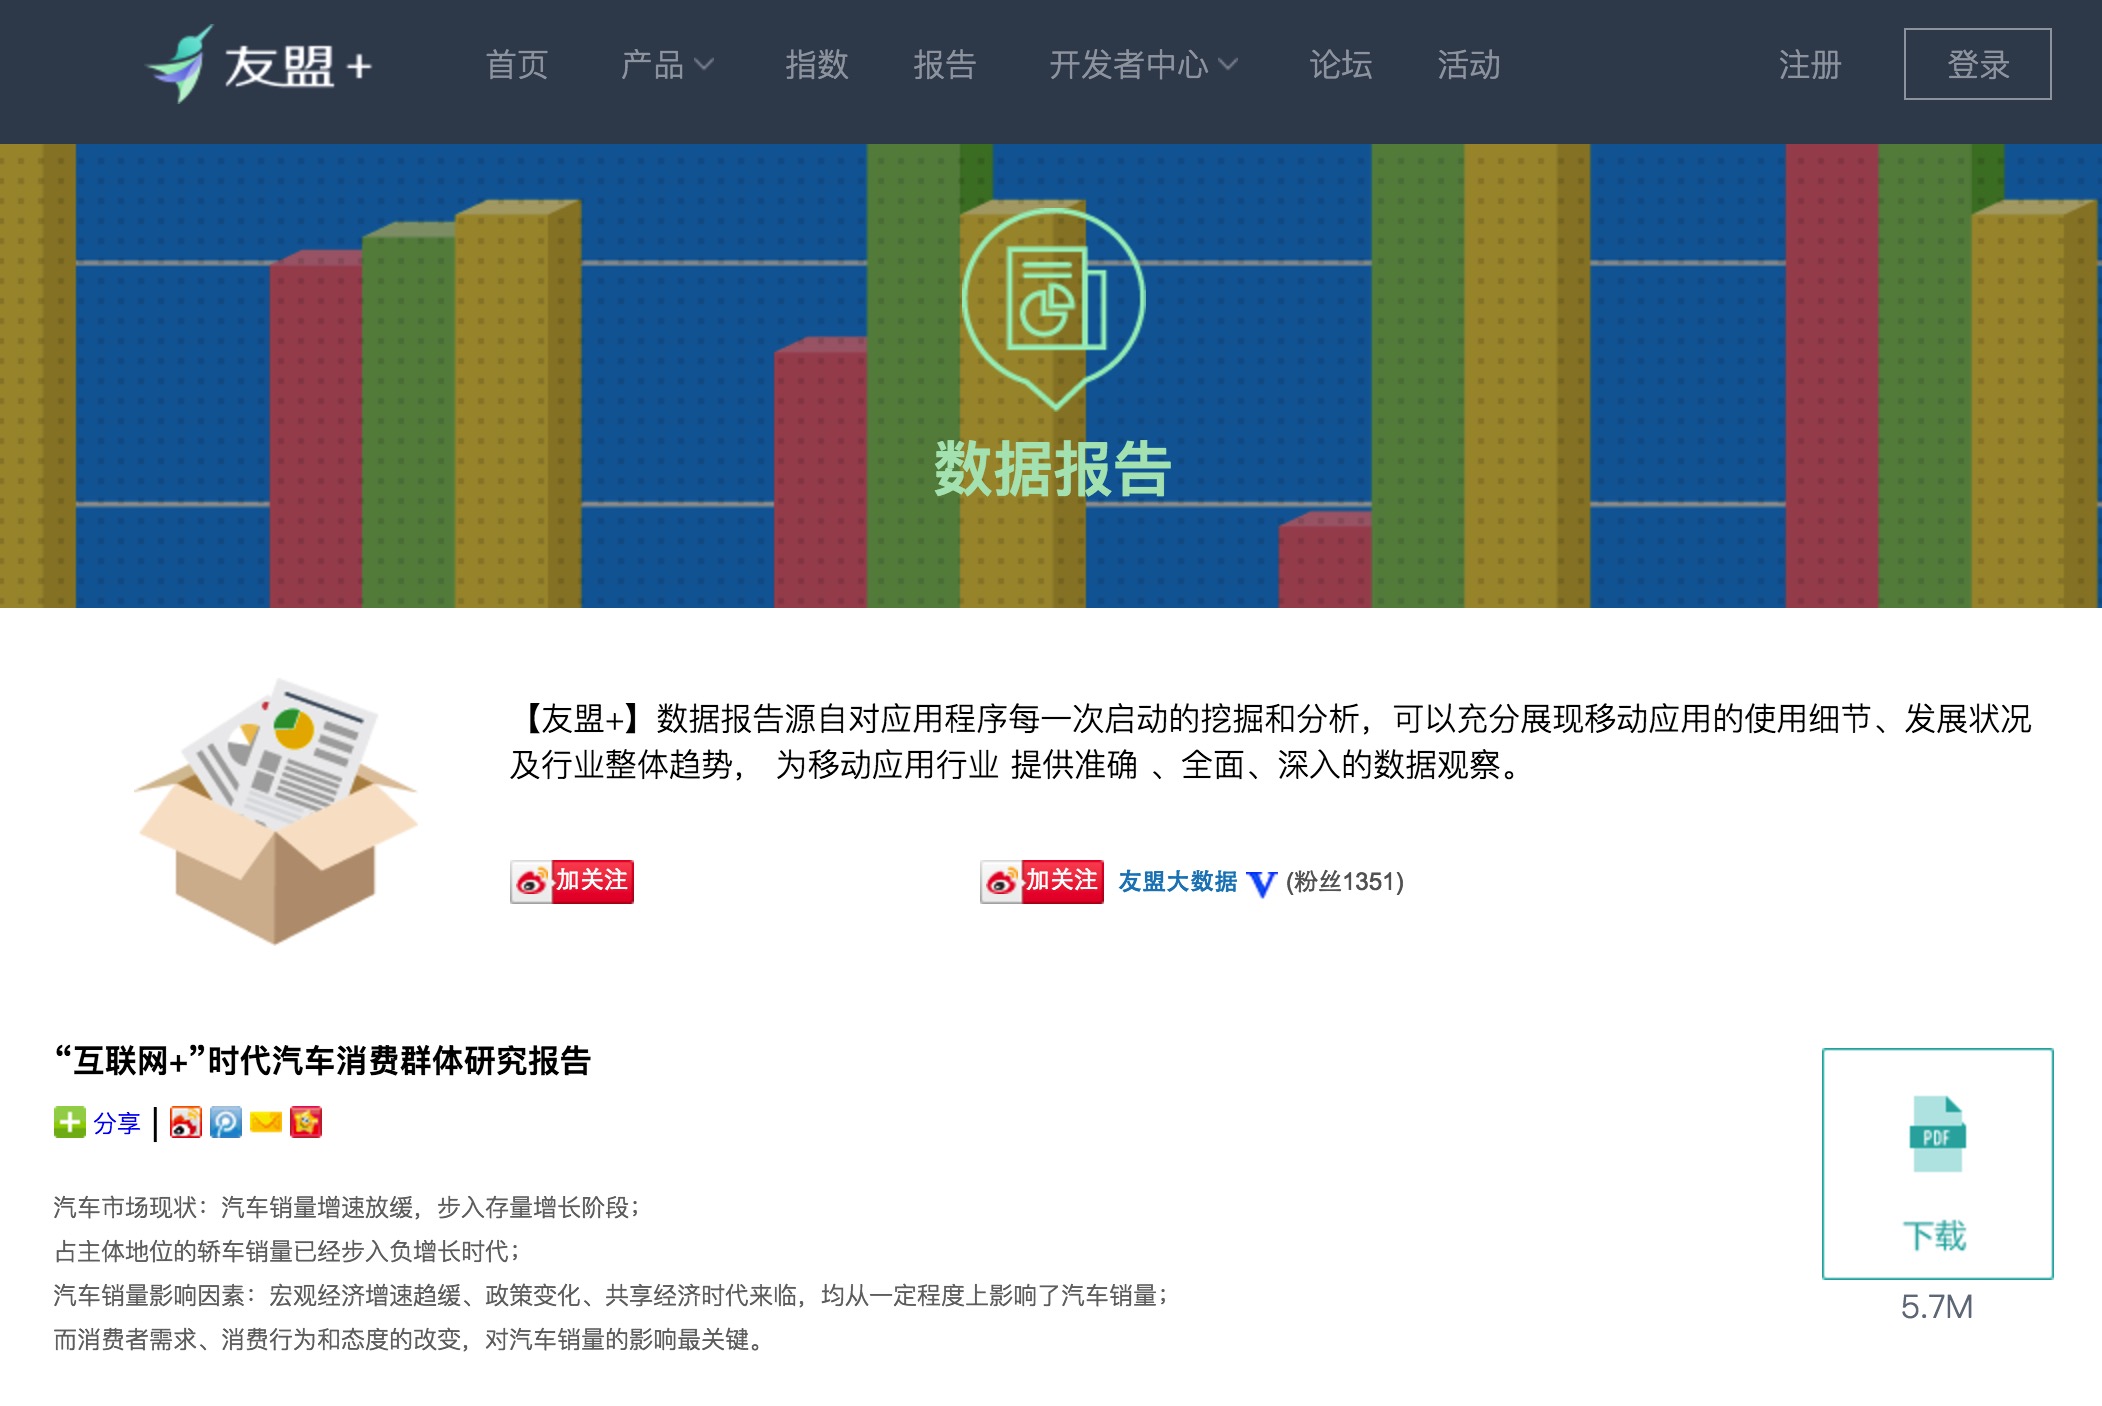Share via Tencent Weibo icon

click(226, 1123)
